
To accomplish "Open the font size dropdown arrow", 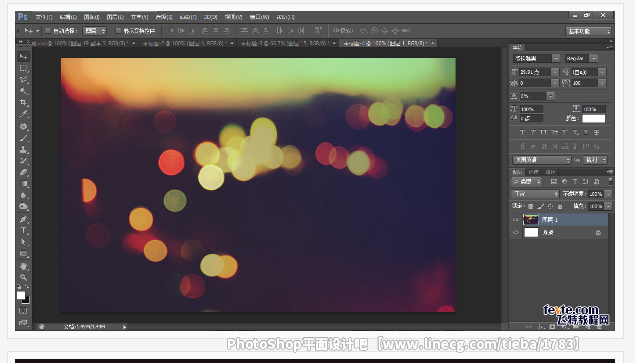I will tap(555, 72).
